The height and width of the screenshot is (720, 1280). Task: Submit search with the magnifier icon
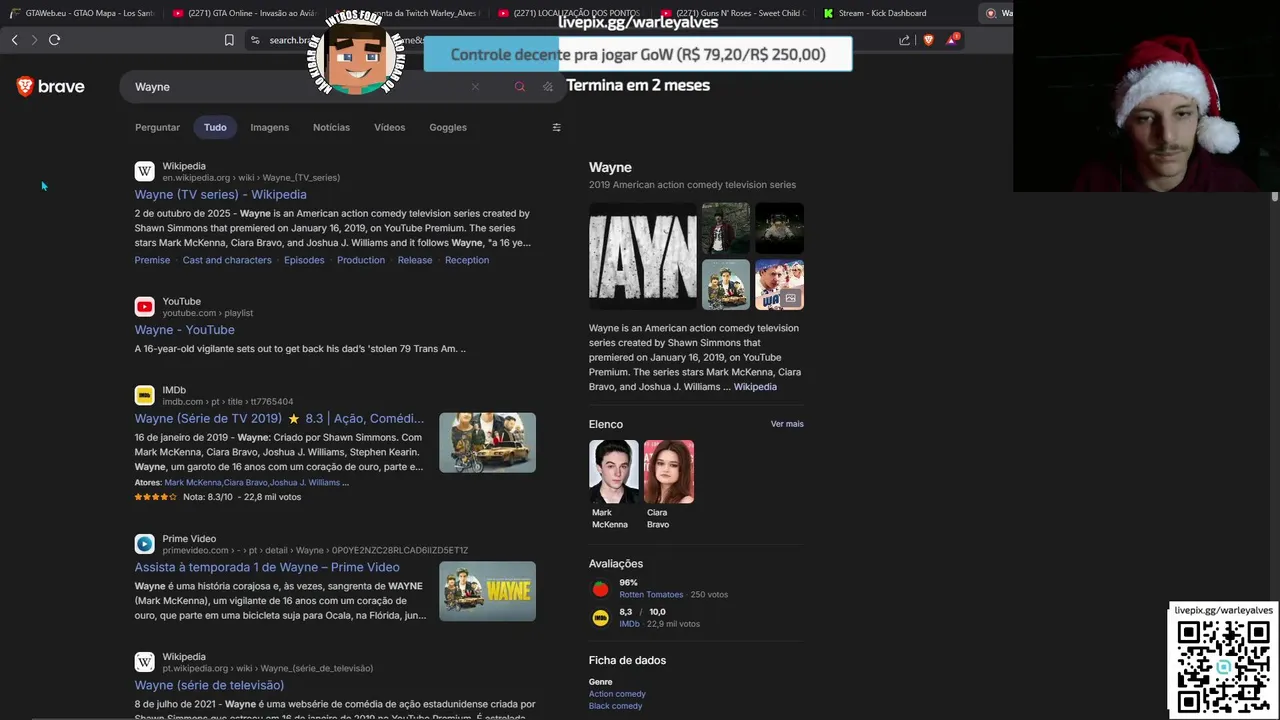click(x=519, y=87)
